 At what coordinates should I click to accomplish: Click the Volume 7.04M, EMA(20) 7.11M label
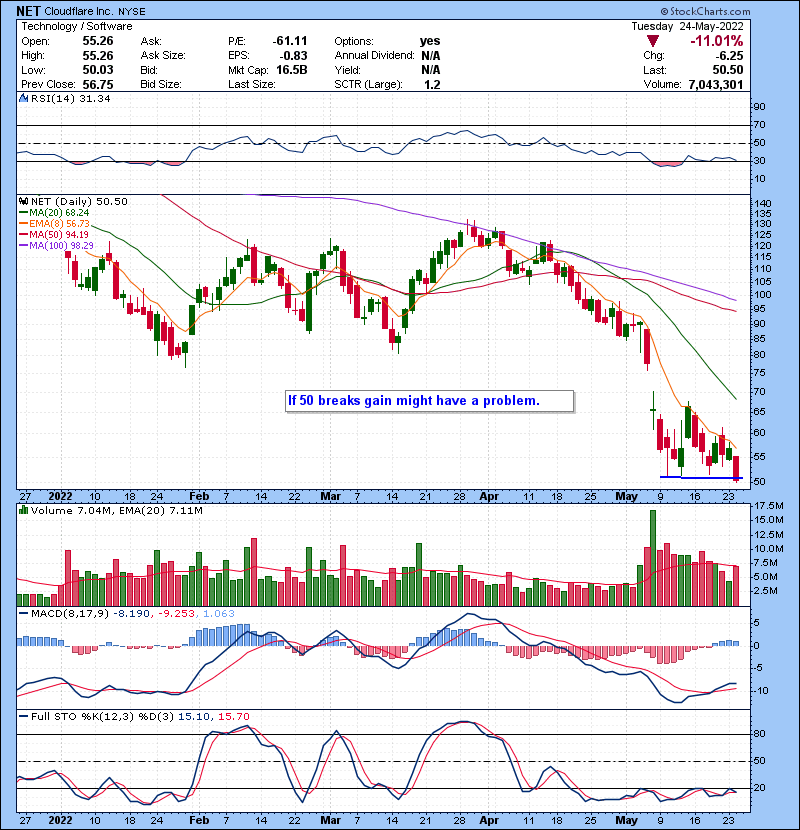(x=116, y=510)
